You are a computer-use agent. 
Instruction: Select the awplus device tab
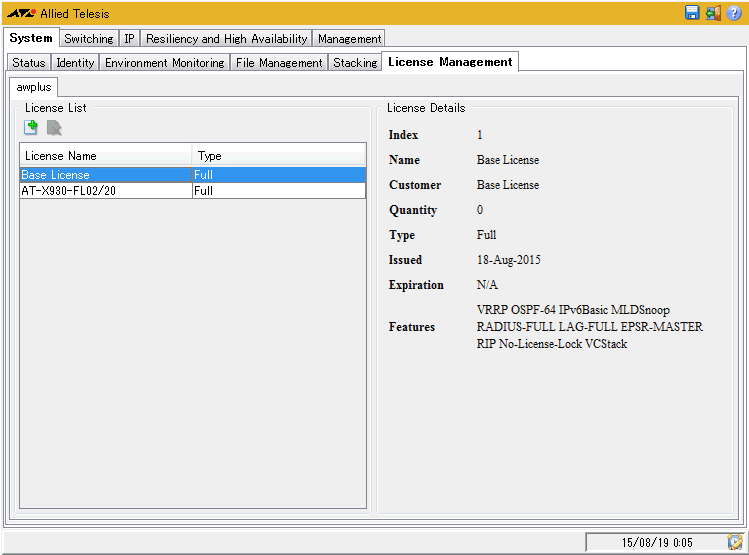(34, 87)
